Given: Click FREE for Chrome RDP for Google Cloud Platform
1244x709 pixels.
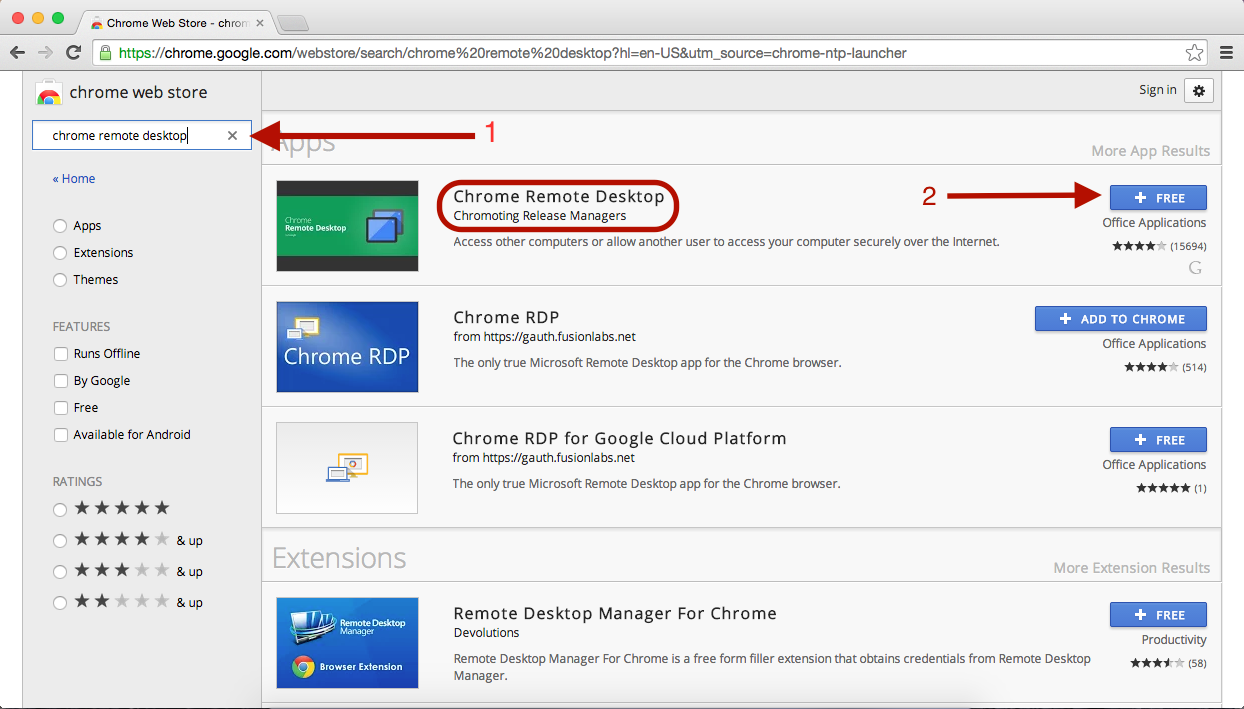Looking at the screenshot, I should tap(1158, 440).
